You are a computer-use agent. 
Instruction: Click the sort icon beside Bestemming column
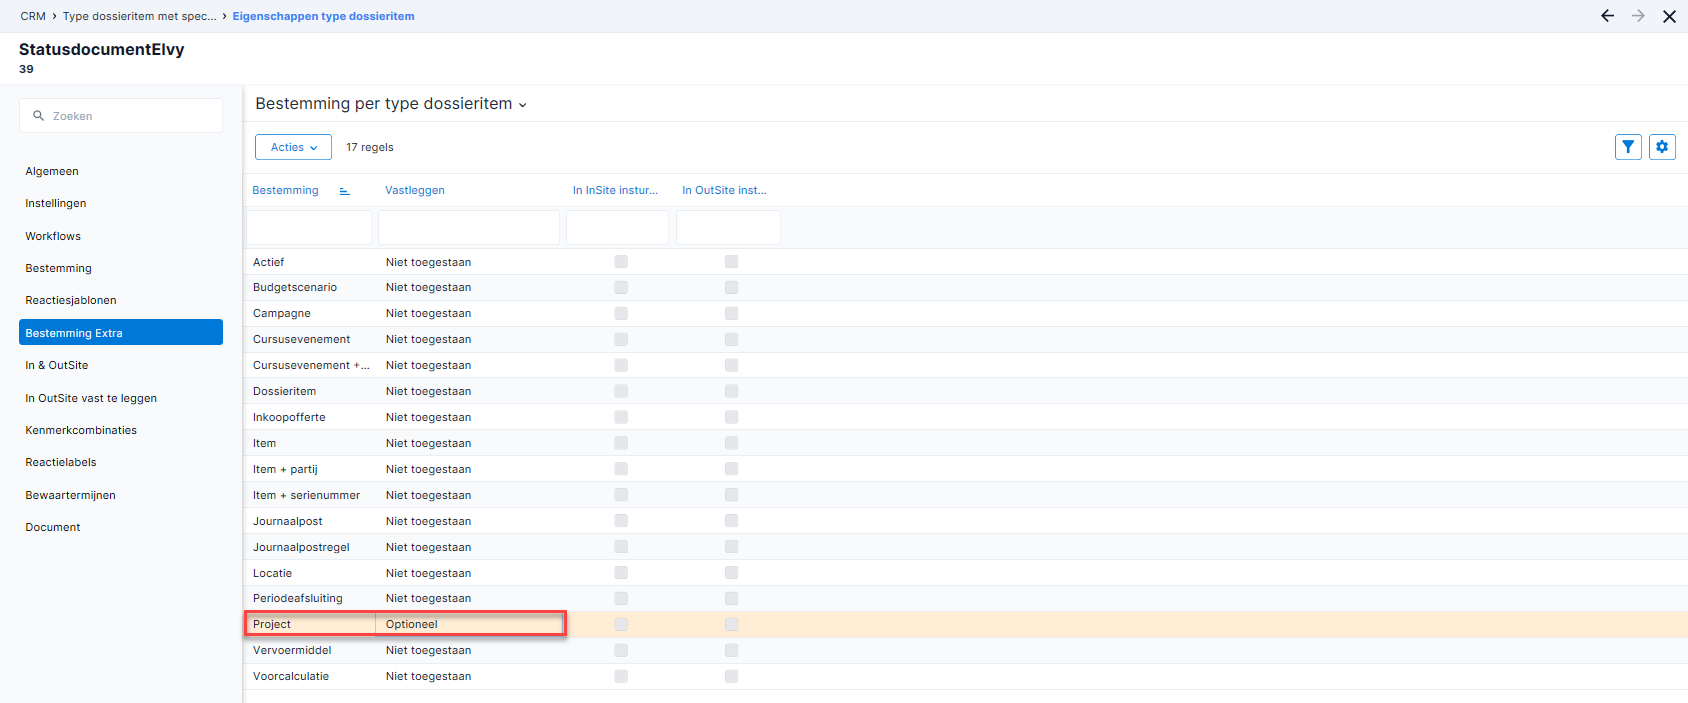(344, 191)
